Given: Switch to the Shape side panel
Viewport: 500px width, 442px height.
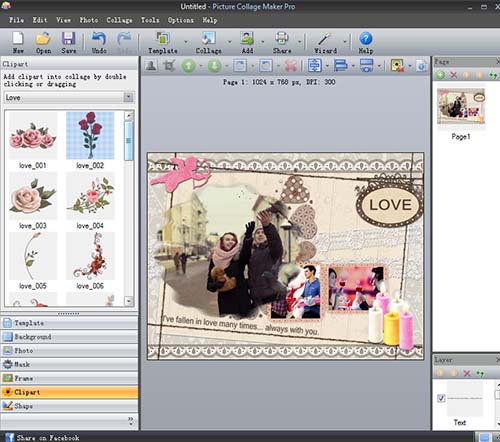Looking at the screenshot, I should [69, 406].
